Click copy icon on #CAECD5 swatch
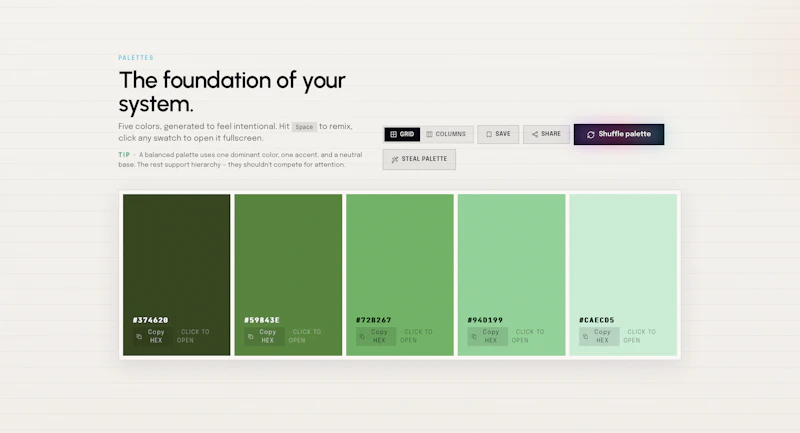 tap(585, 337)
